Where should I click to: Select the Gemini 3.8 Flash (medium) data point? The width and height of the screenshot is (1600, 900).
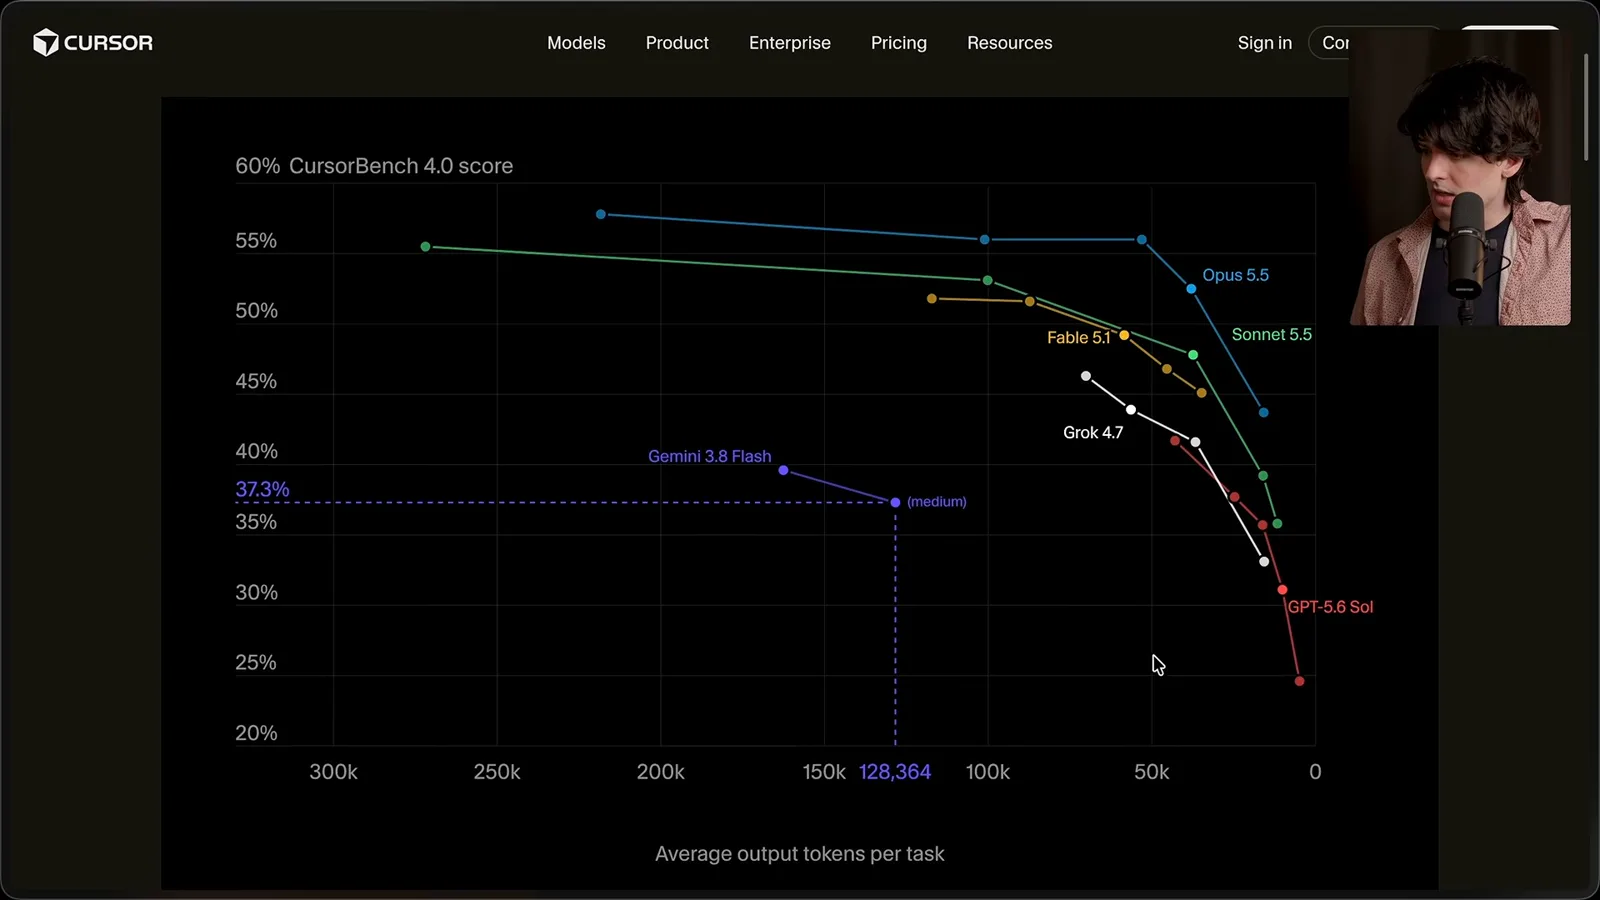pyautogui.click(x=895, y=502)
